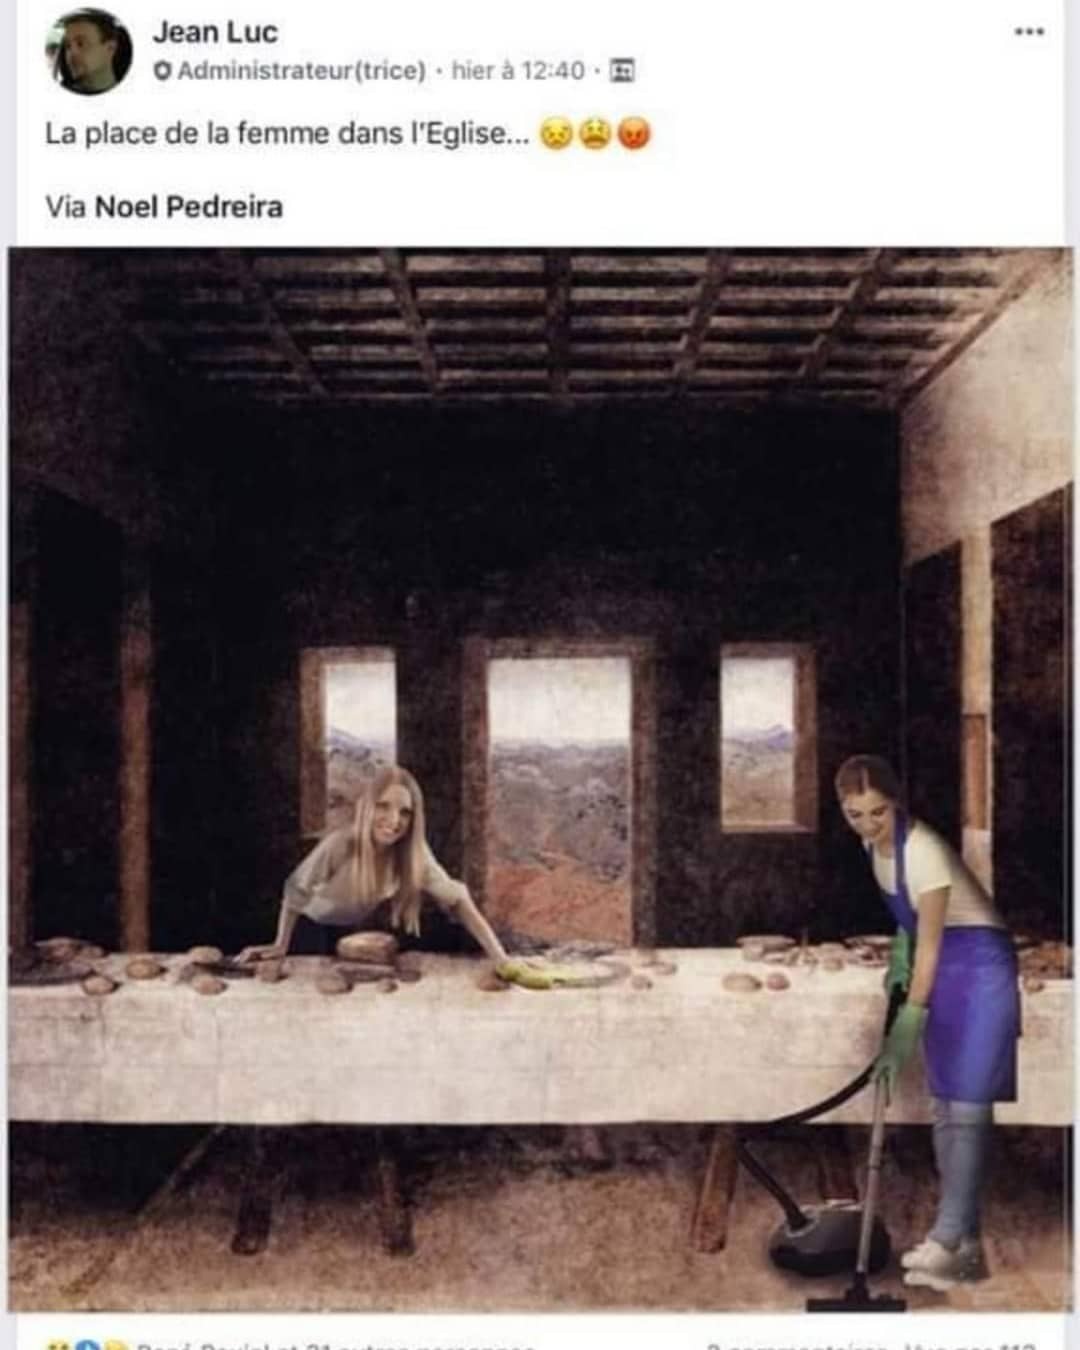Click the admin badge icon beside Administrateur(trice)
The width and height of the screenshot is (1080, 1350).
(162, 72)
